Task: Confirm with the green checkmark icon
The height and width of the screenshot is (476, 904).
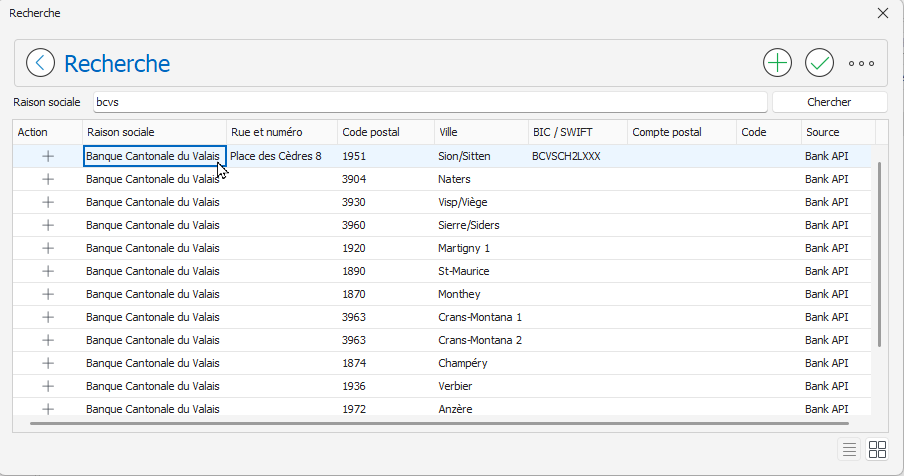Action: (819, 63)
